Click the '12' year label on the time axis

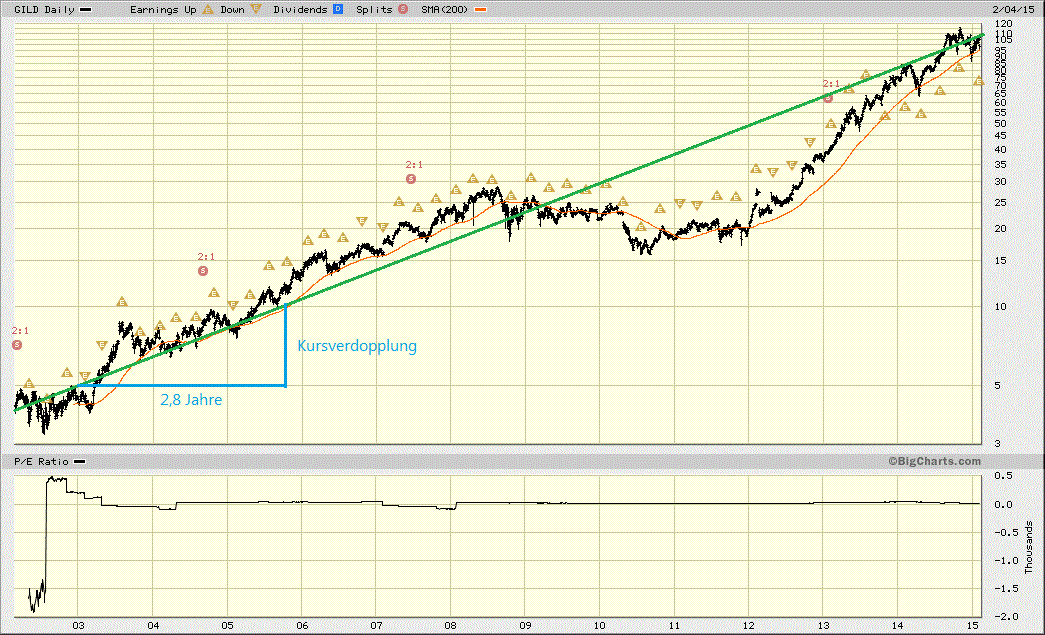(x=748, y=625)
